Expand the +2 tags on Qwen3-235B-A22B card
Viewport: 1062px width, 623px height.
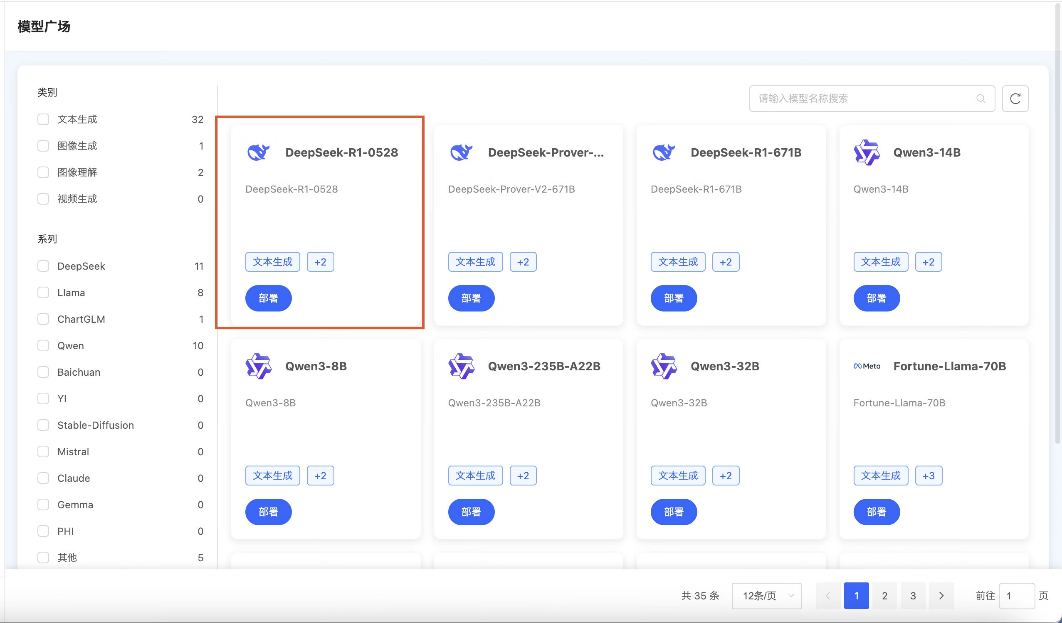(523, 476)
